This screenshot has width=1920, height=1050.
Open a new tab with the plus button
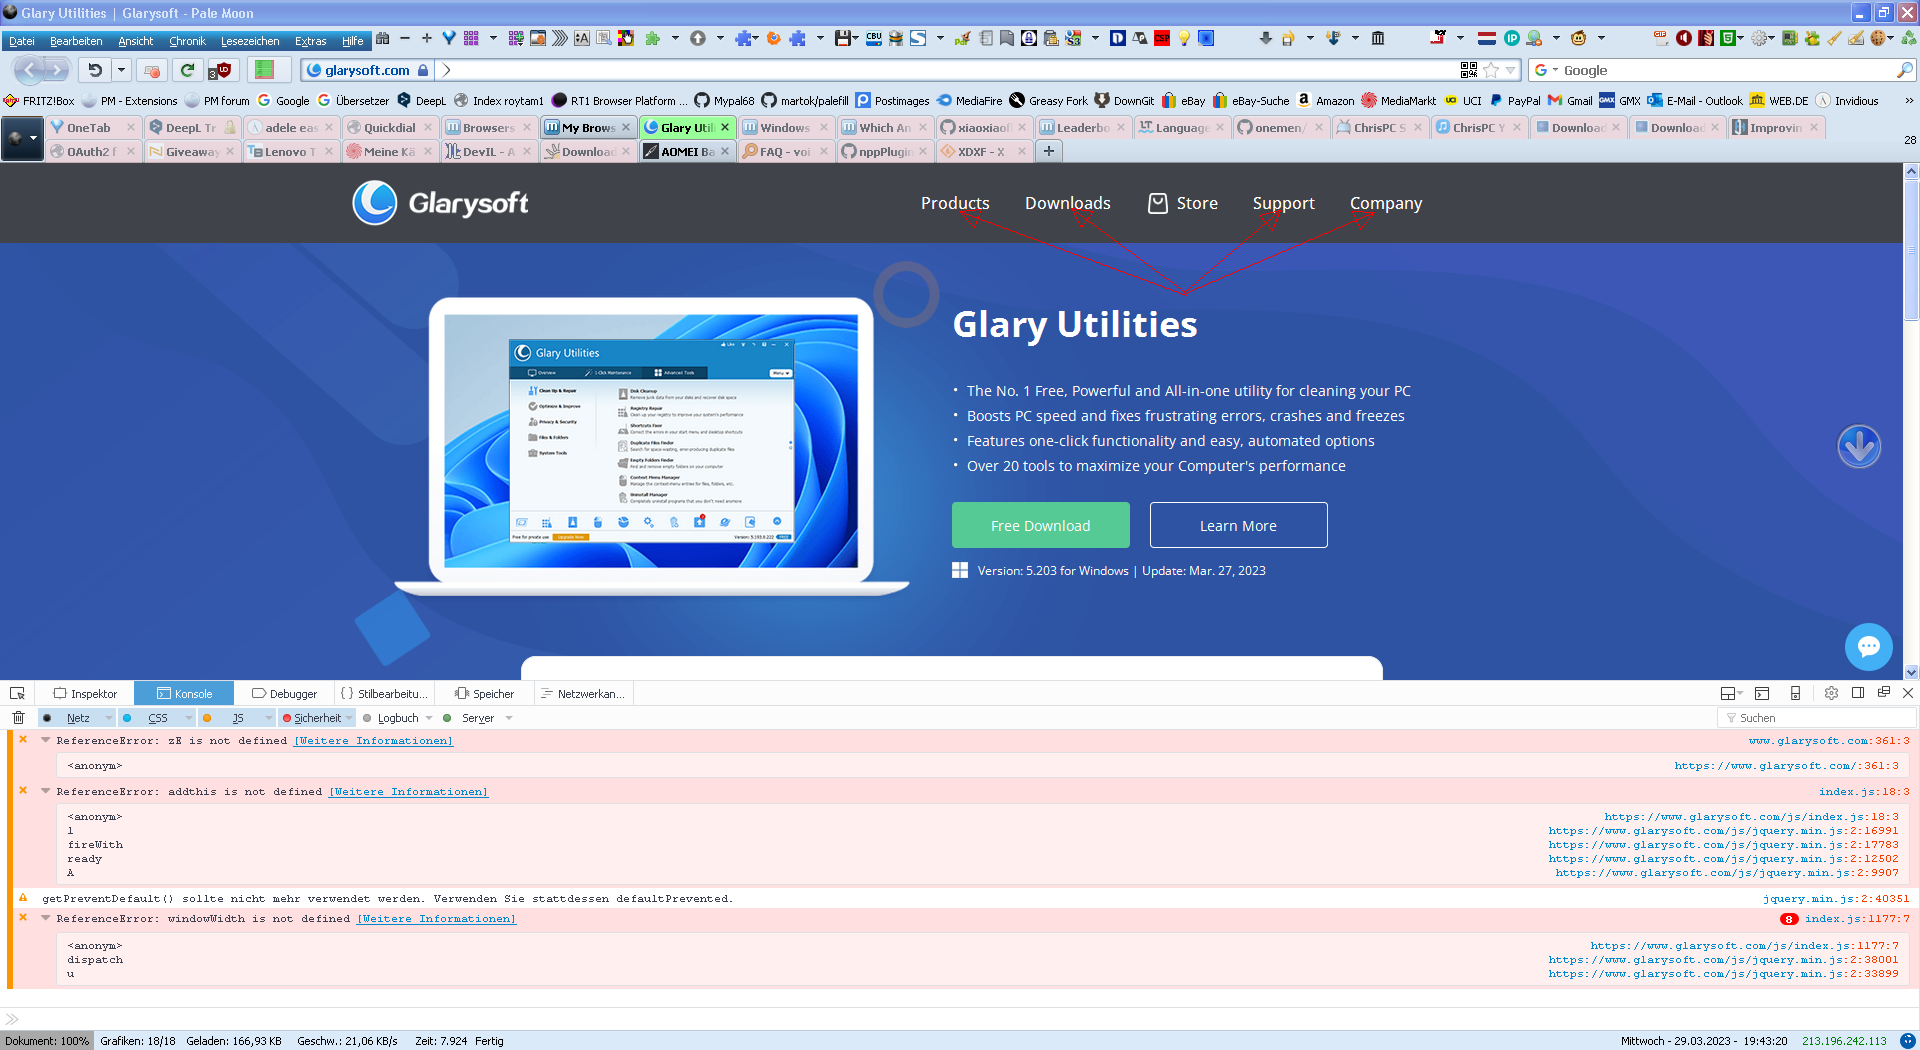(1048, 151)
